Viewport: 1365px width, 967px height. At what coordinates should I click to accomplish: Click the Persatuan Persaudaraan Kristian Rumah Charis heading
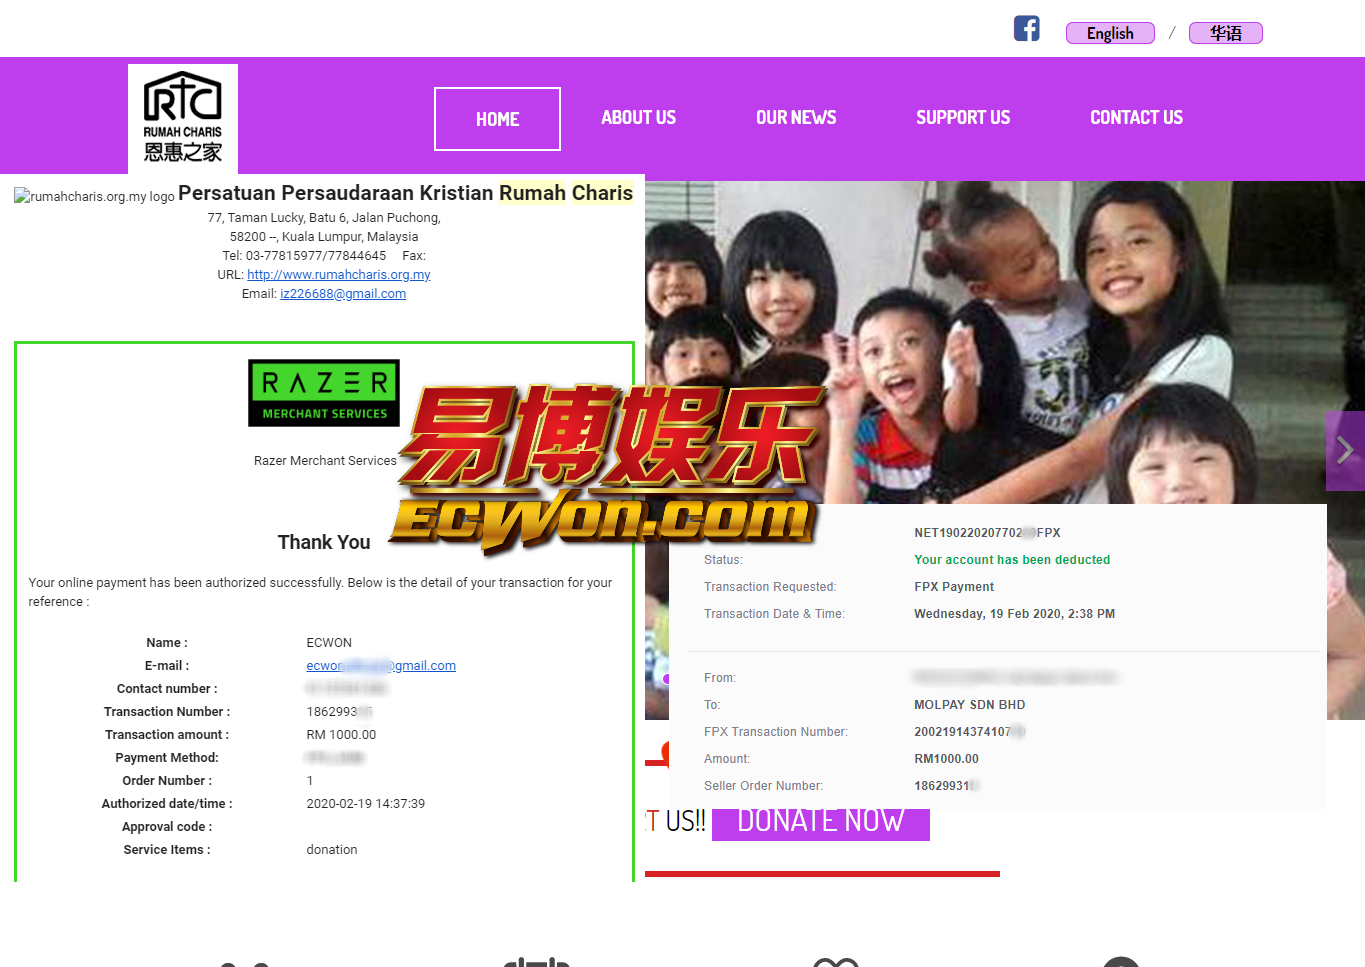coord(405,193)
